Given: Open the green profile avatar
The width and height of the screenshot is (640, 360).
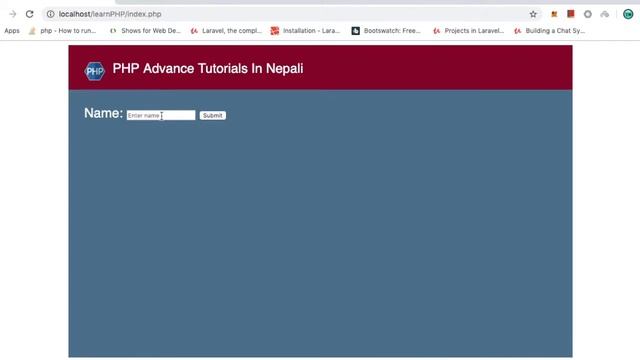Looking at the screenshot, I should coord(628,14).
